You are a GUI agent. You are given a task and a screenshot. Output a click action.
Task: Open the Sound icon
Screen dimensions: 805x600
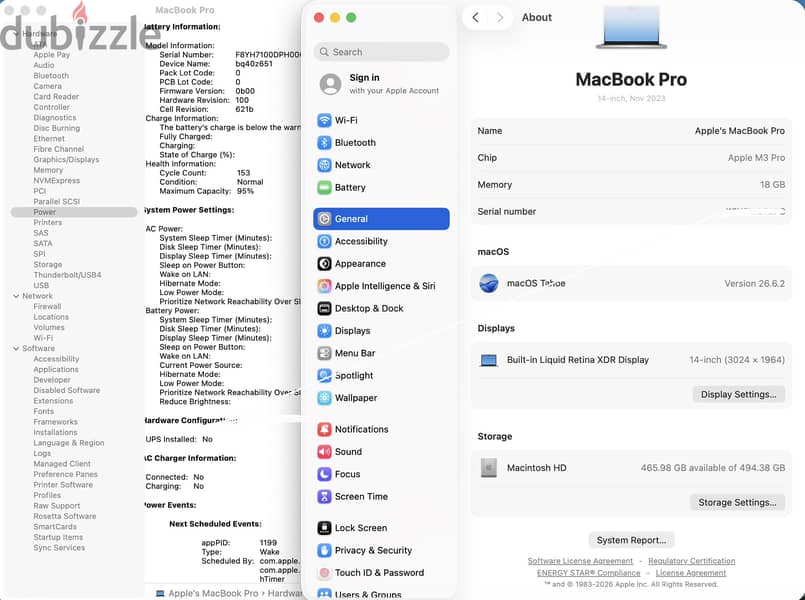pos(324,452)
